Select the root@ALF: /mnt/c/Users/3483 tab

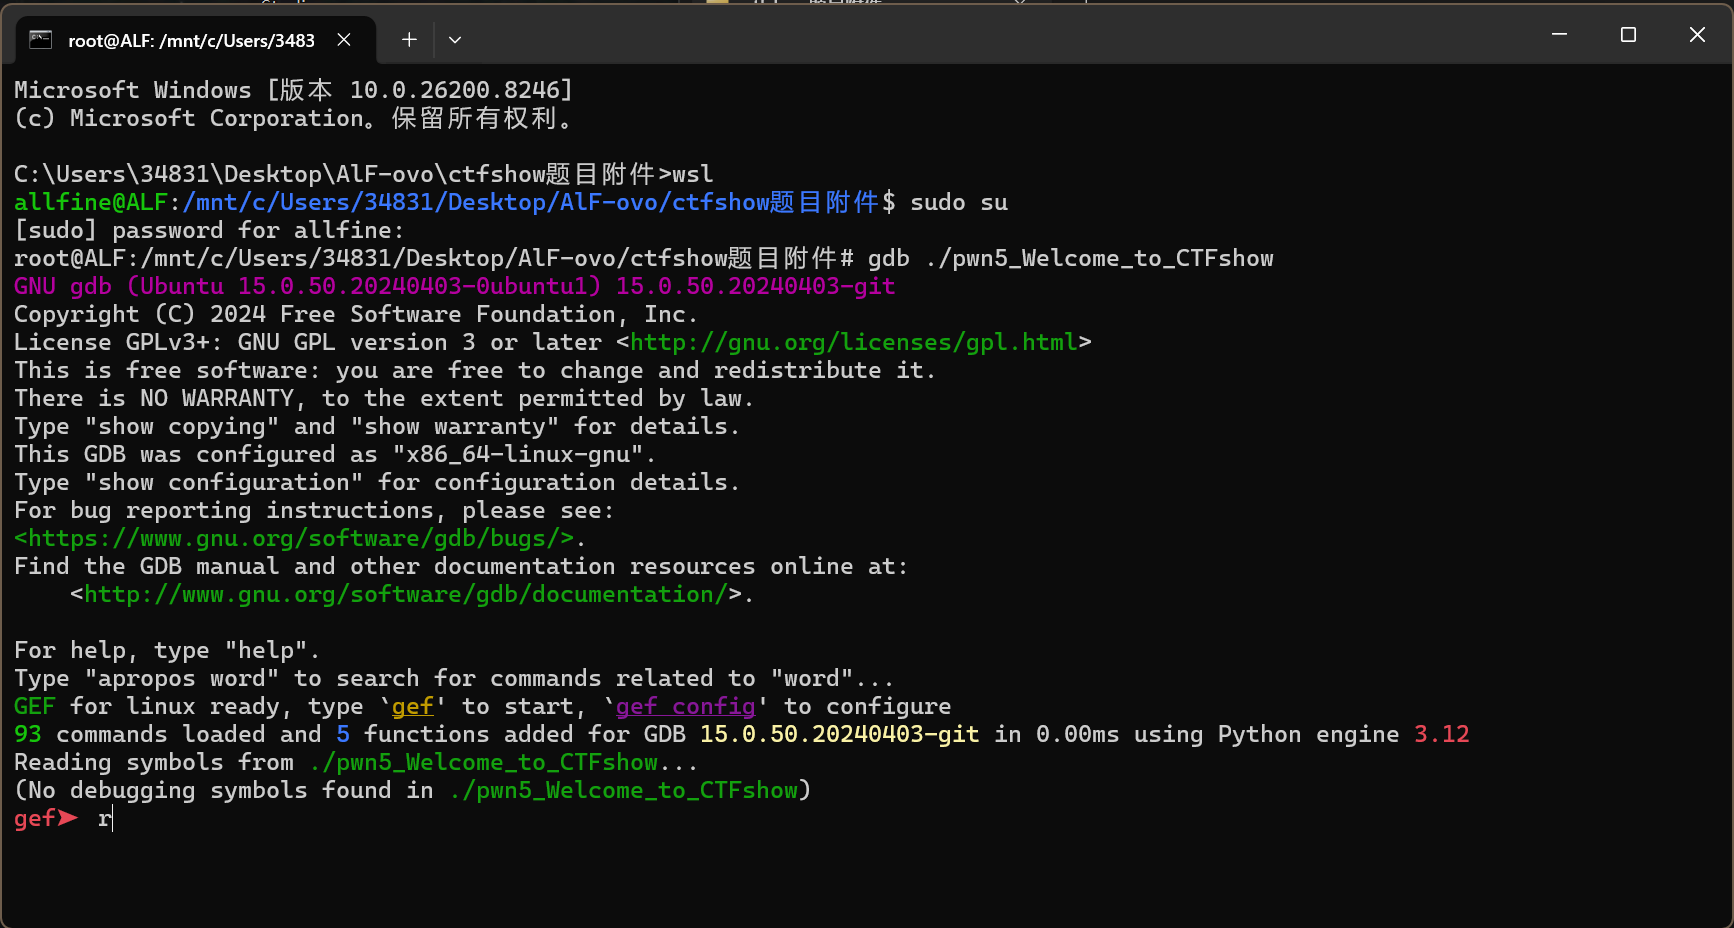pos(196,40)
